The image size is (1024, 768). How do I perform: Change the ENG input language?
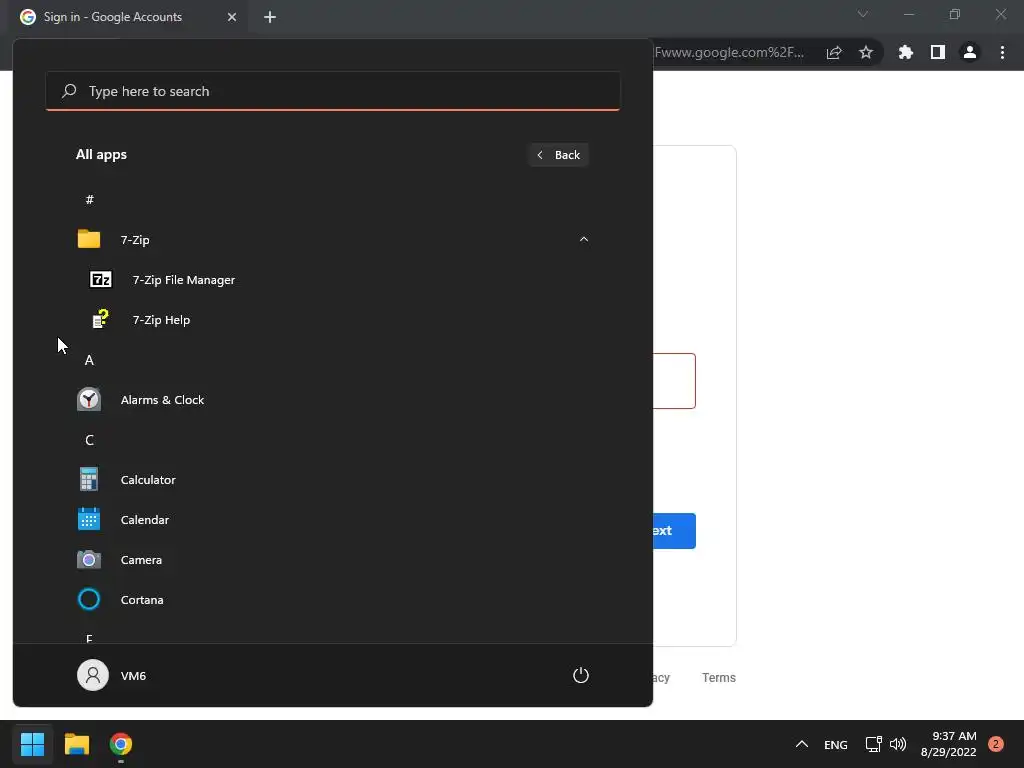(835, 744)
